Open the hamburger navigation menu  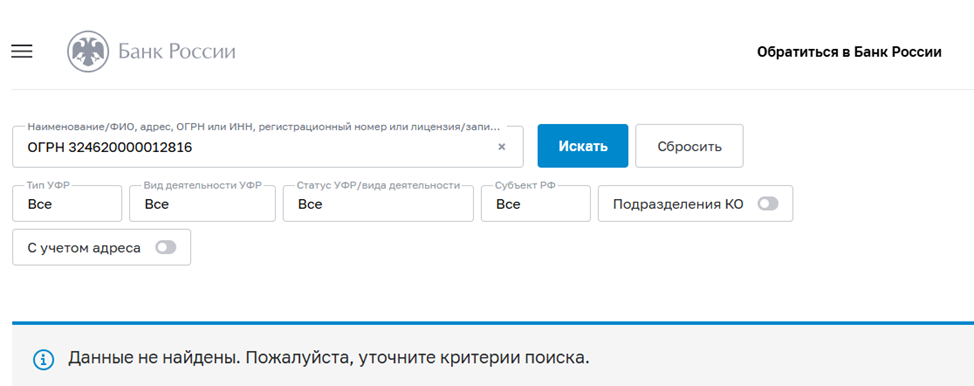[x=22, y=52]
